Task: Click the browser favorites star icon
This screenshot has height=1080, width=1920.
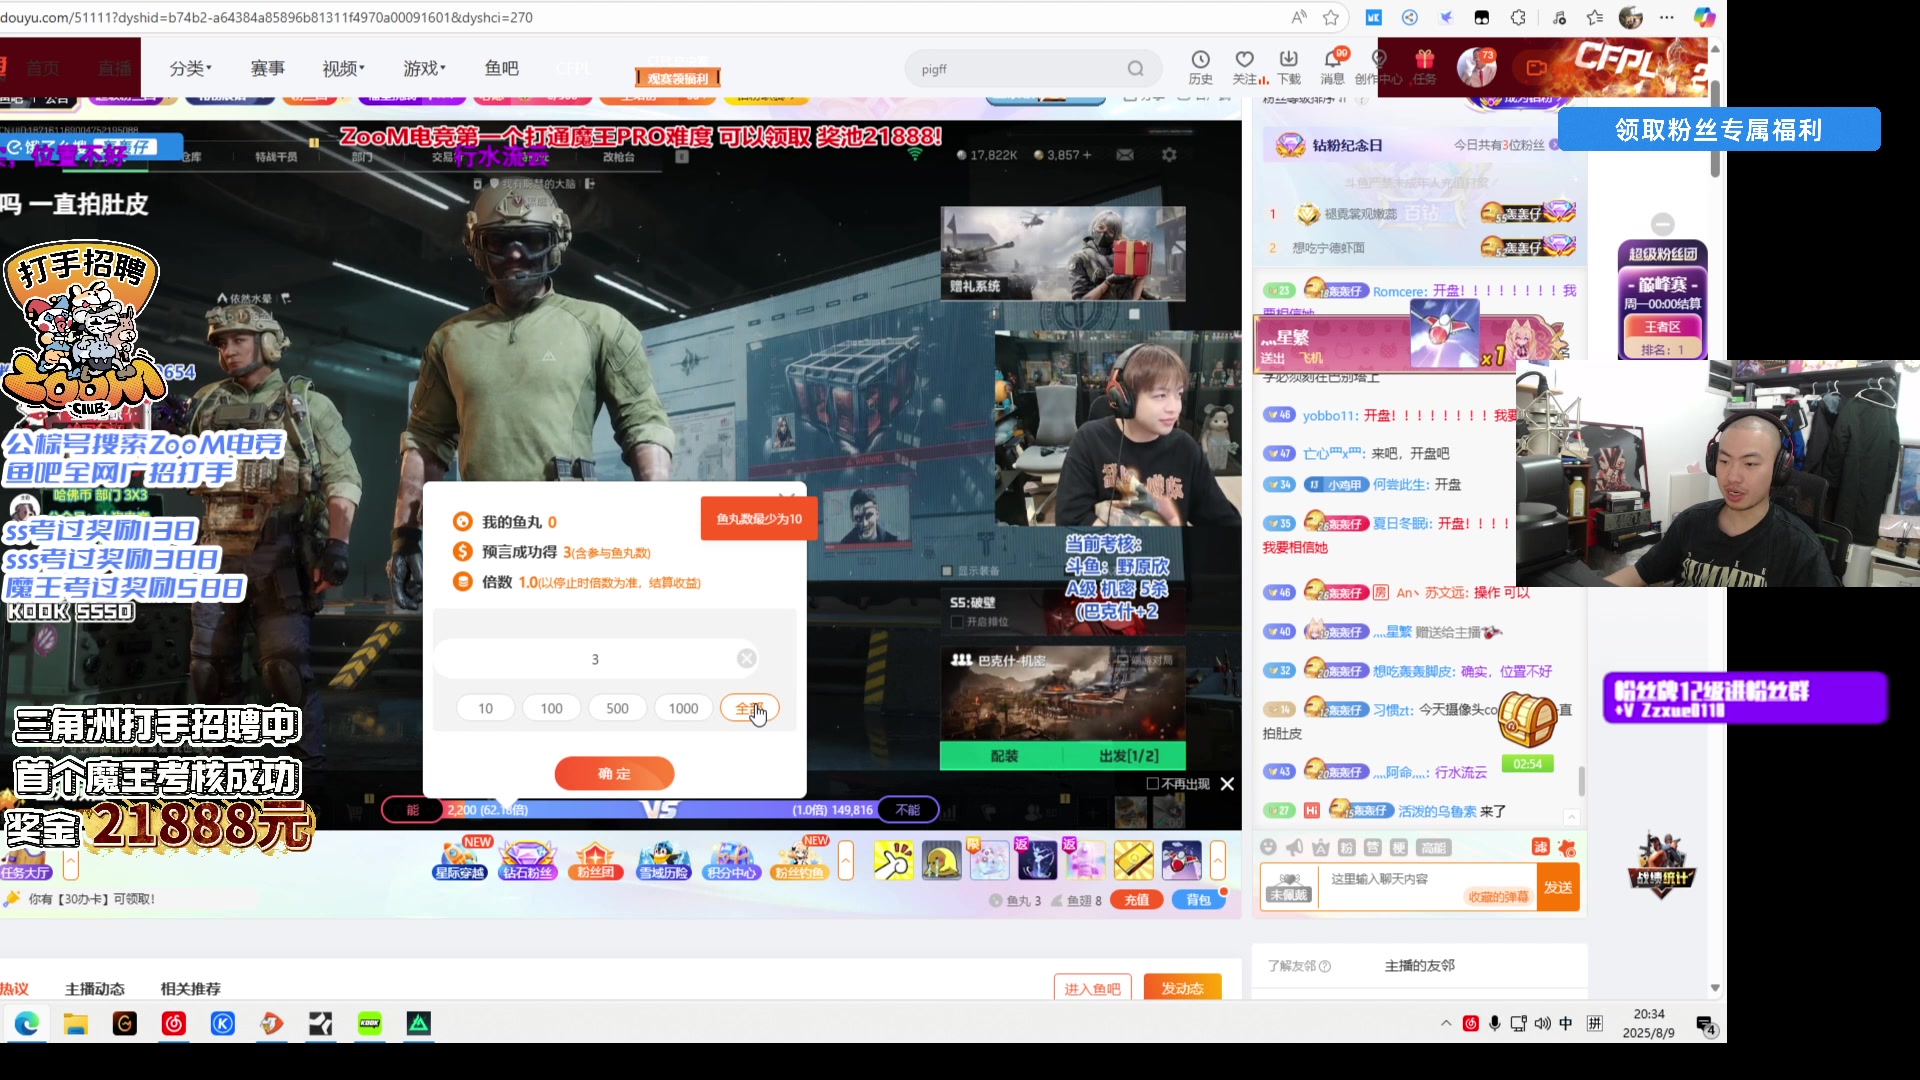Action: (1331, 17)
